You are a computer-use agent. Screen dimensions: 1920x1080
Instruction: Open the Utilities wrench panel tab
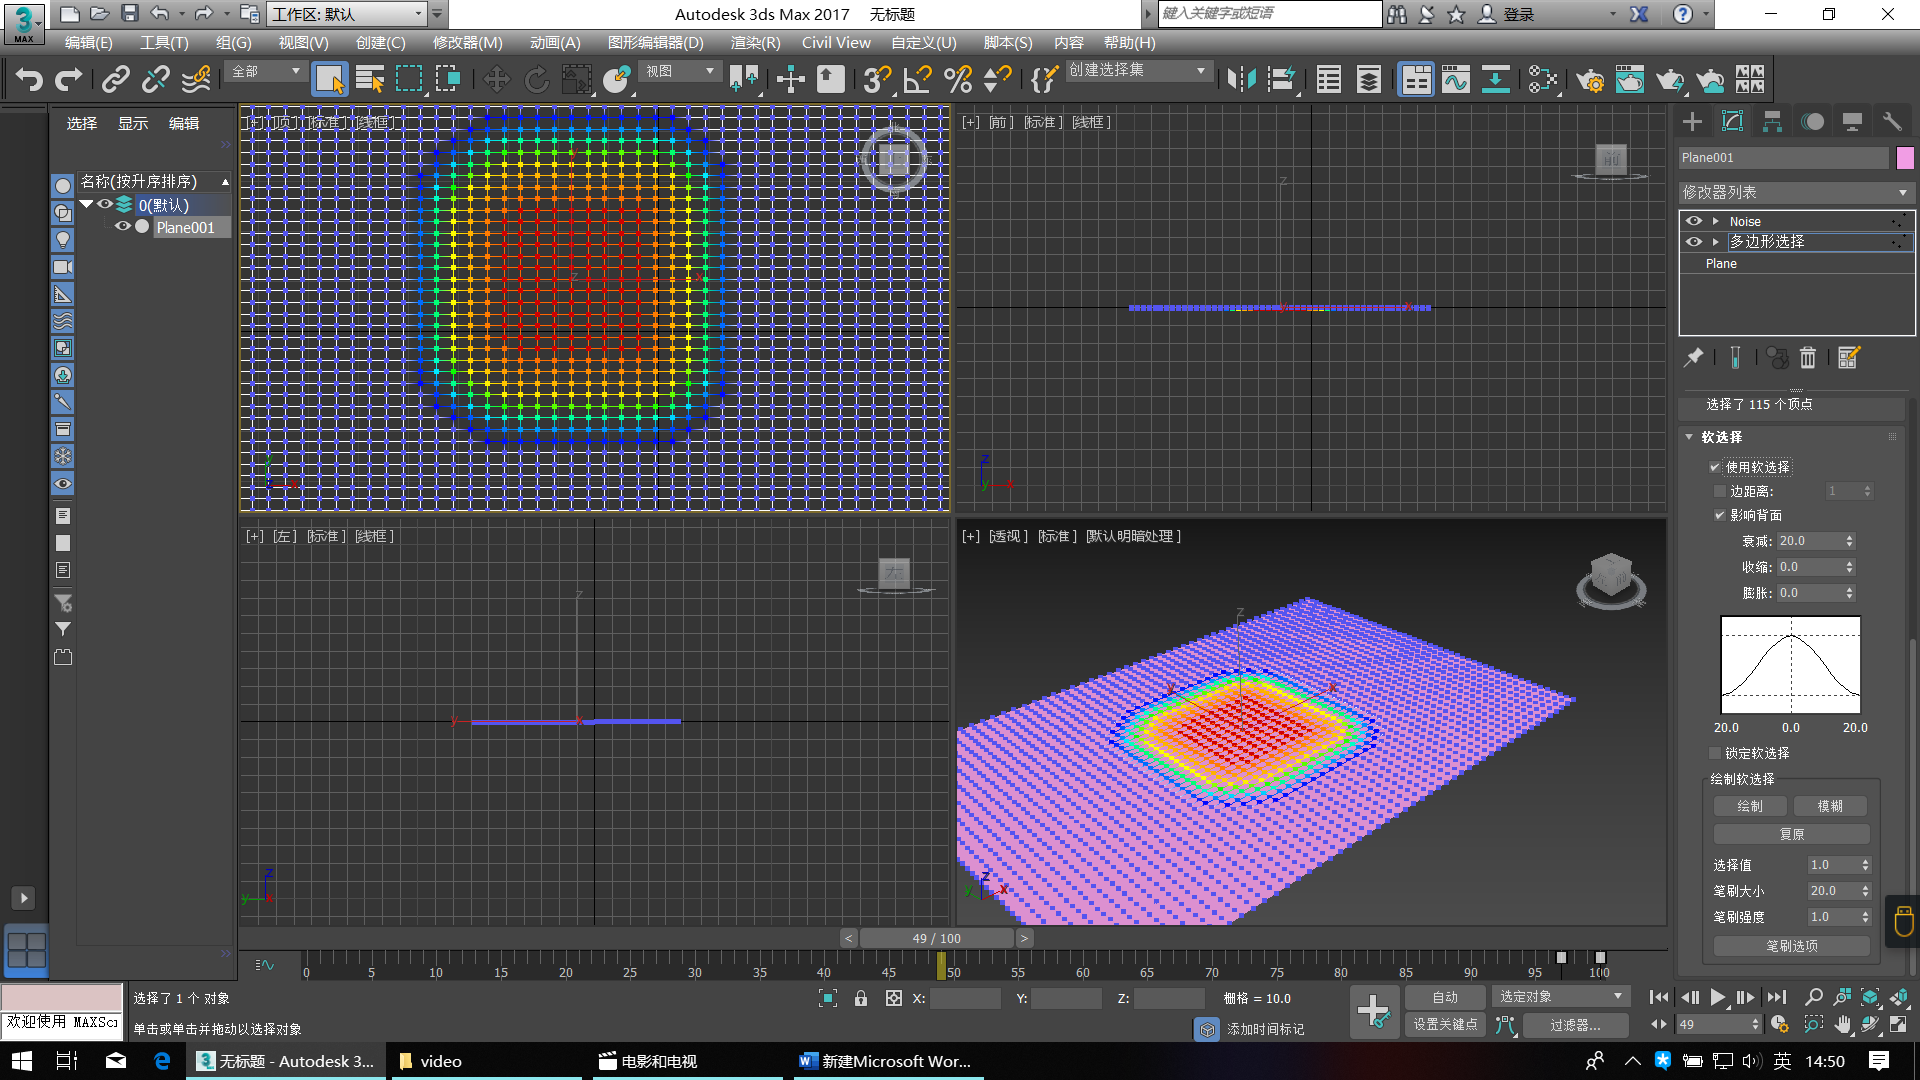point(1892,122)
